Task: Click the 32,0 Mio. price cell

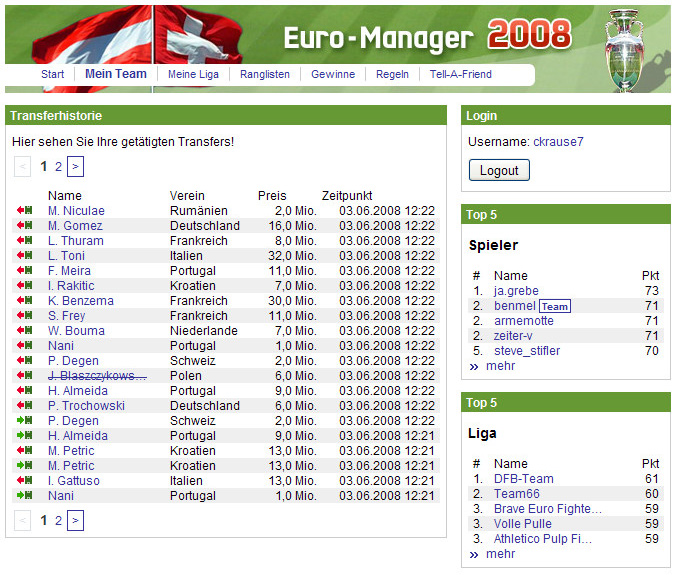Action: pos(292,256)
